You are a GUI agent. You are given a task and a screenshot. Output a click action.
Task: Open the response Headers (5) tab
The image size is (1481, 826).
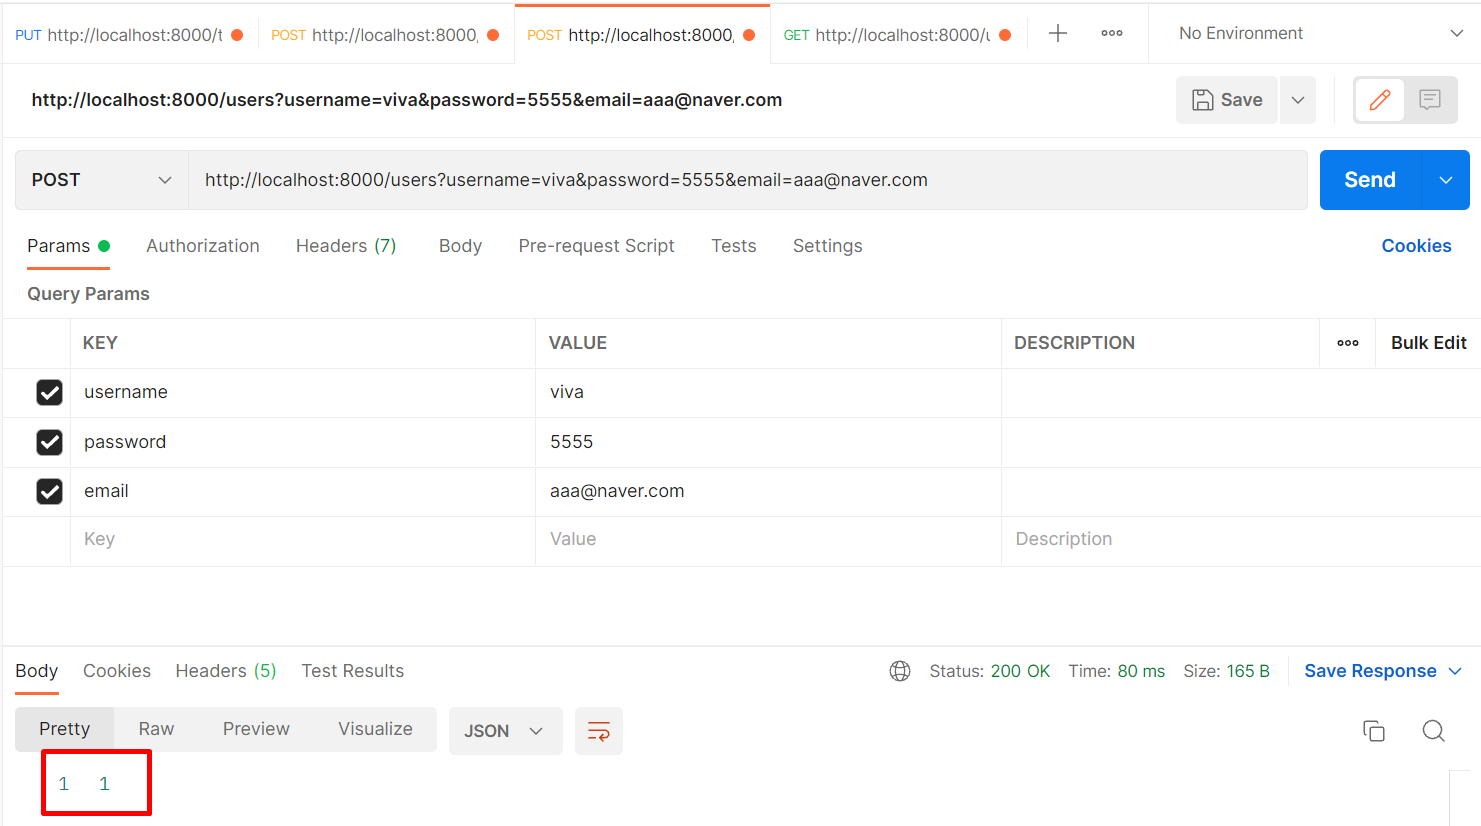(226, 671)
